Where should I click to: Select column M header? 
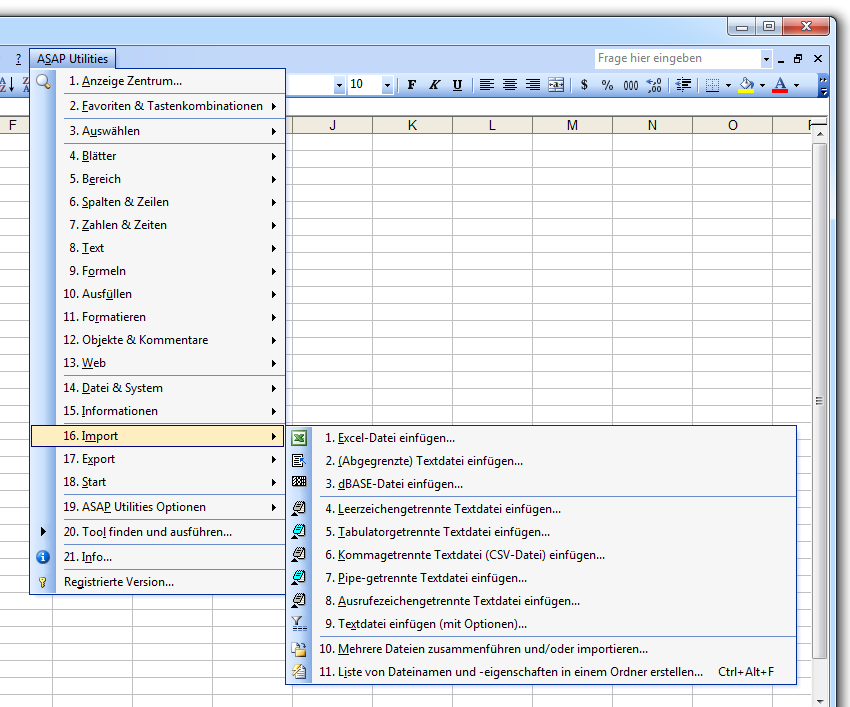[572, 125]
